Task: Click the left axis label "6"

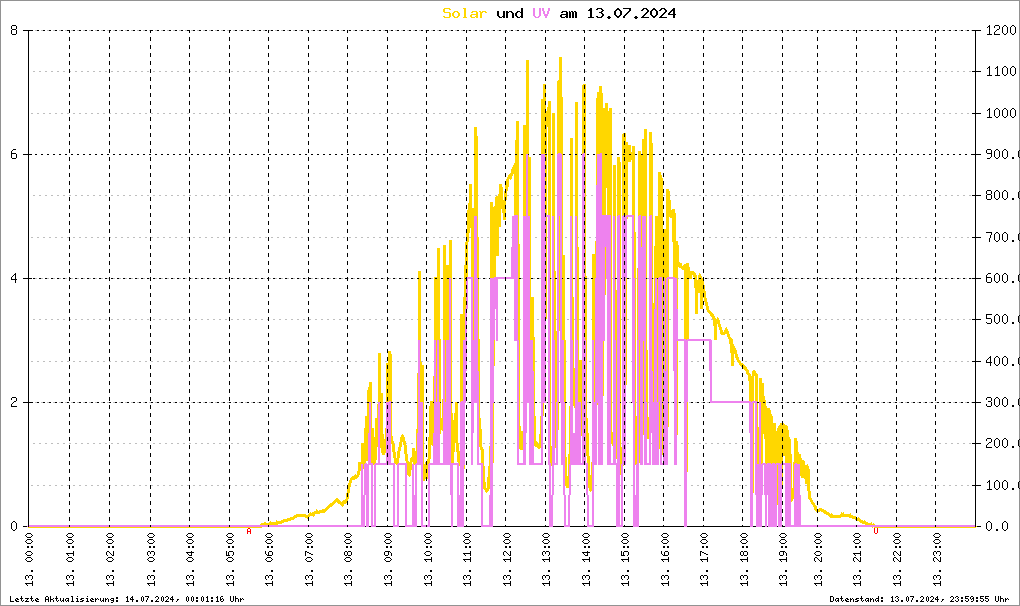Action: 14,154
